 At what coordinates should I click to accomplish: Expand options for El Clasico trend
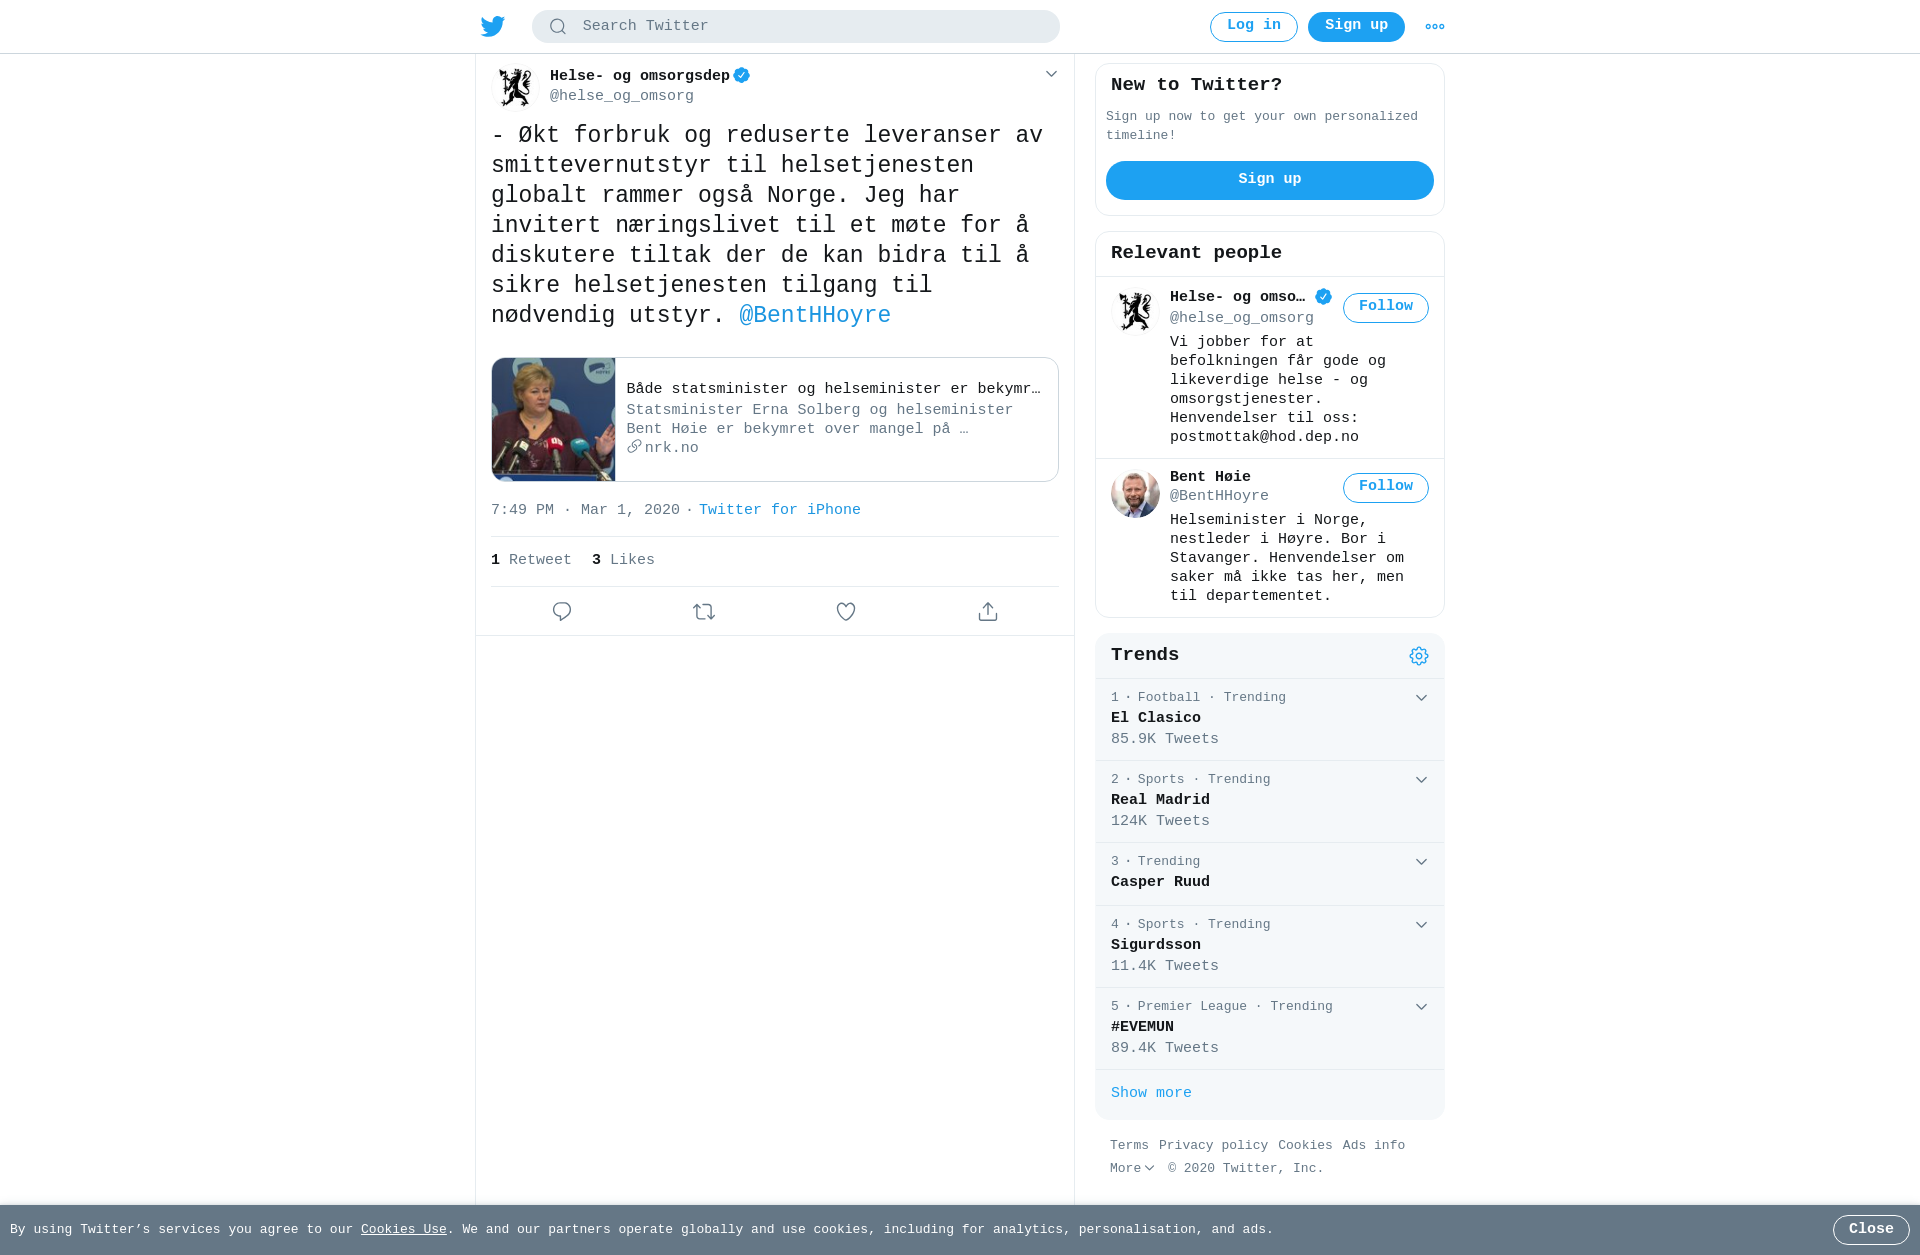click(x=1421, y=698)
